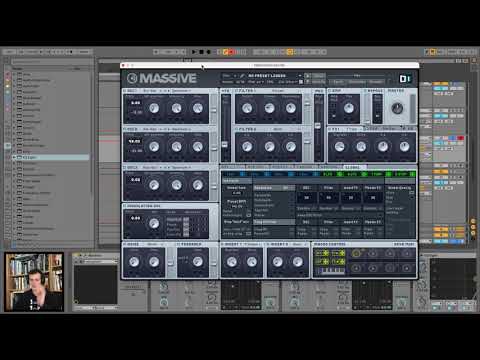Click Filter 1 first knob
480x360 pixels.
tap(247, 108)
